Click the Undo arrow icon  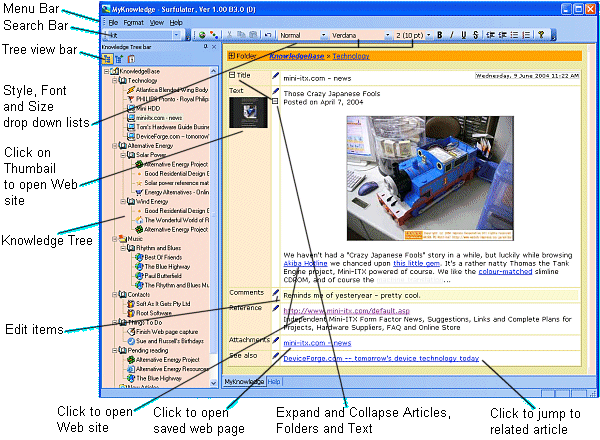click(268, 35)
